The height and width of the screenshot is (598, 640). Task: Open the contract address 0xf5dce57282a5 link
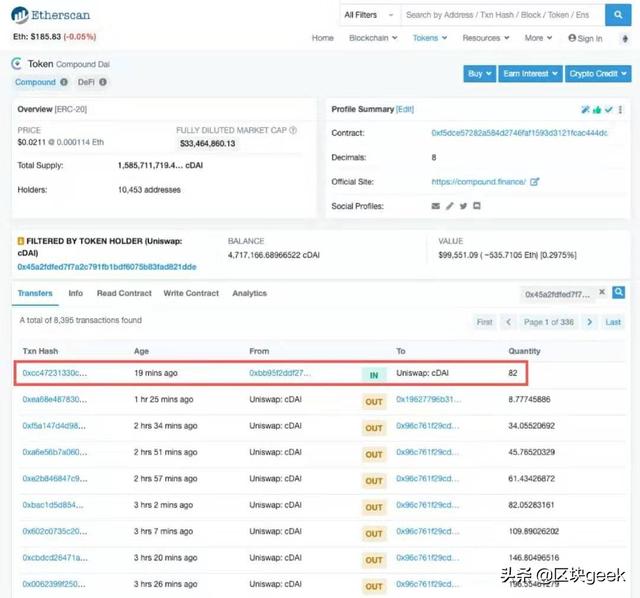click(519, 133)
